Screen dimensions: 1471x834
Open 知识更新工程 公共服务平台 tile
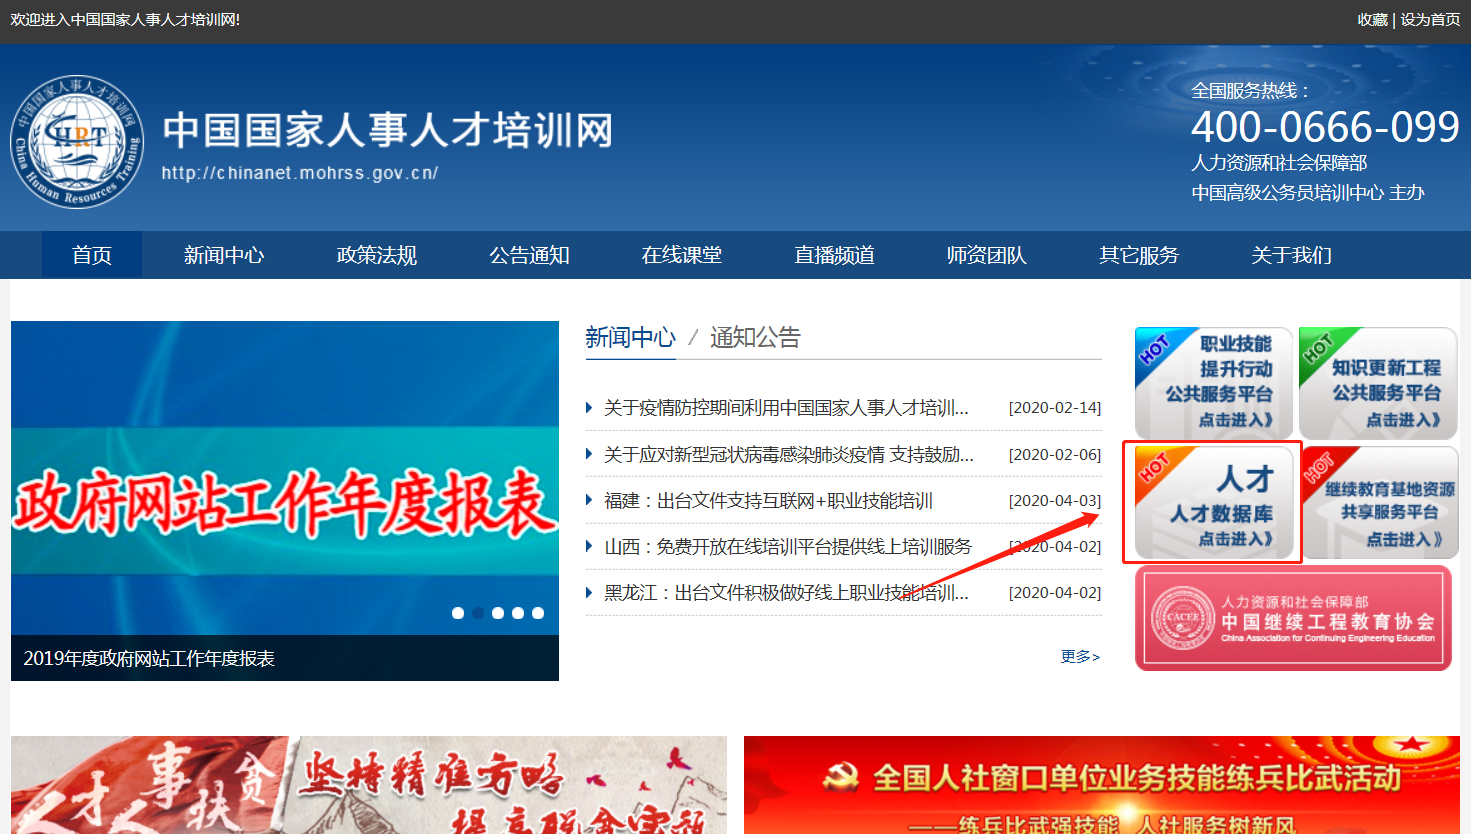click(x=1378, y=383)
